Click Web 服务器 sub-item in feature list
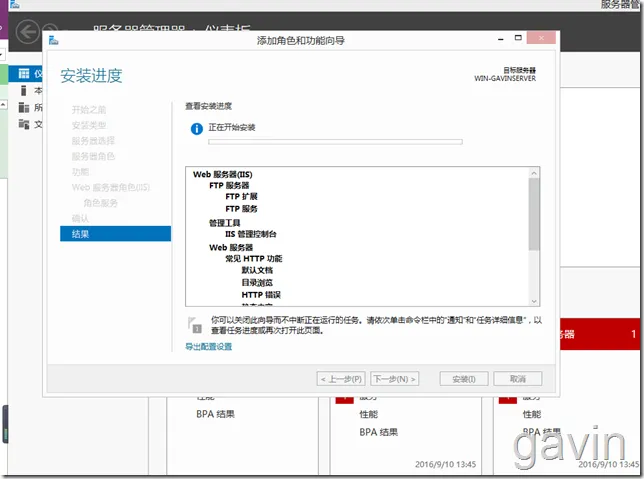The width and height of the screenshot is (644, 479). click(x=231, y=247)
